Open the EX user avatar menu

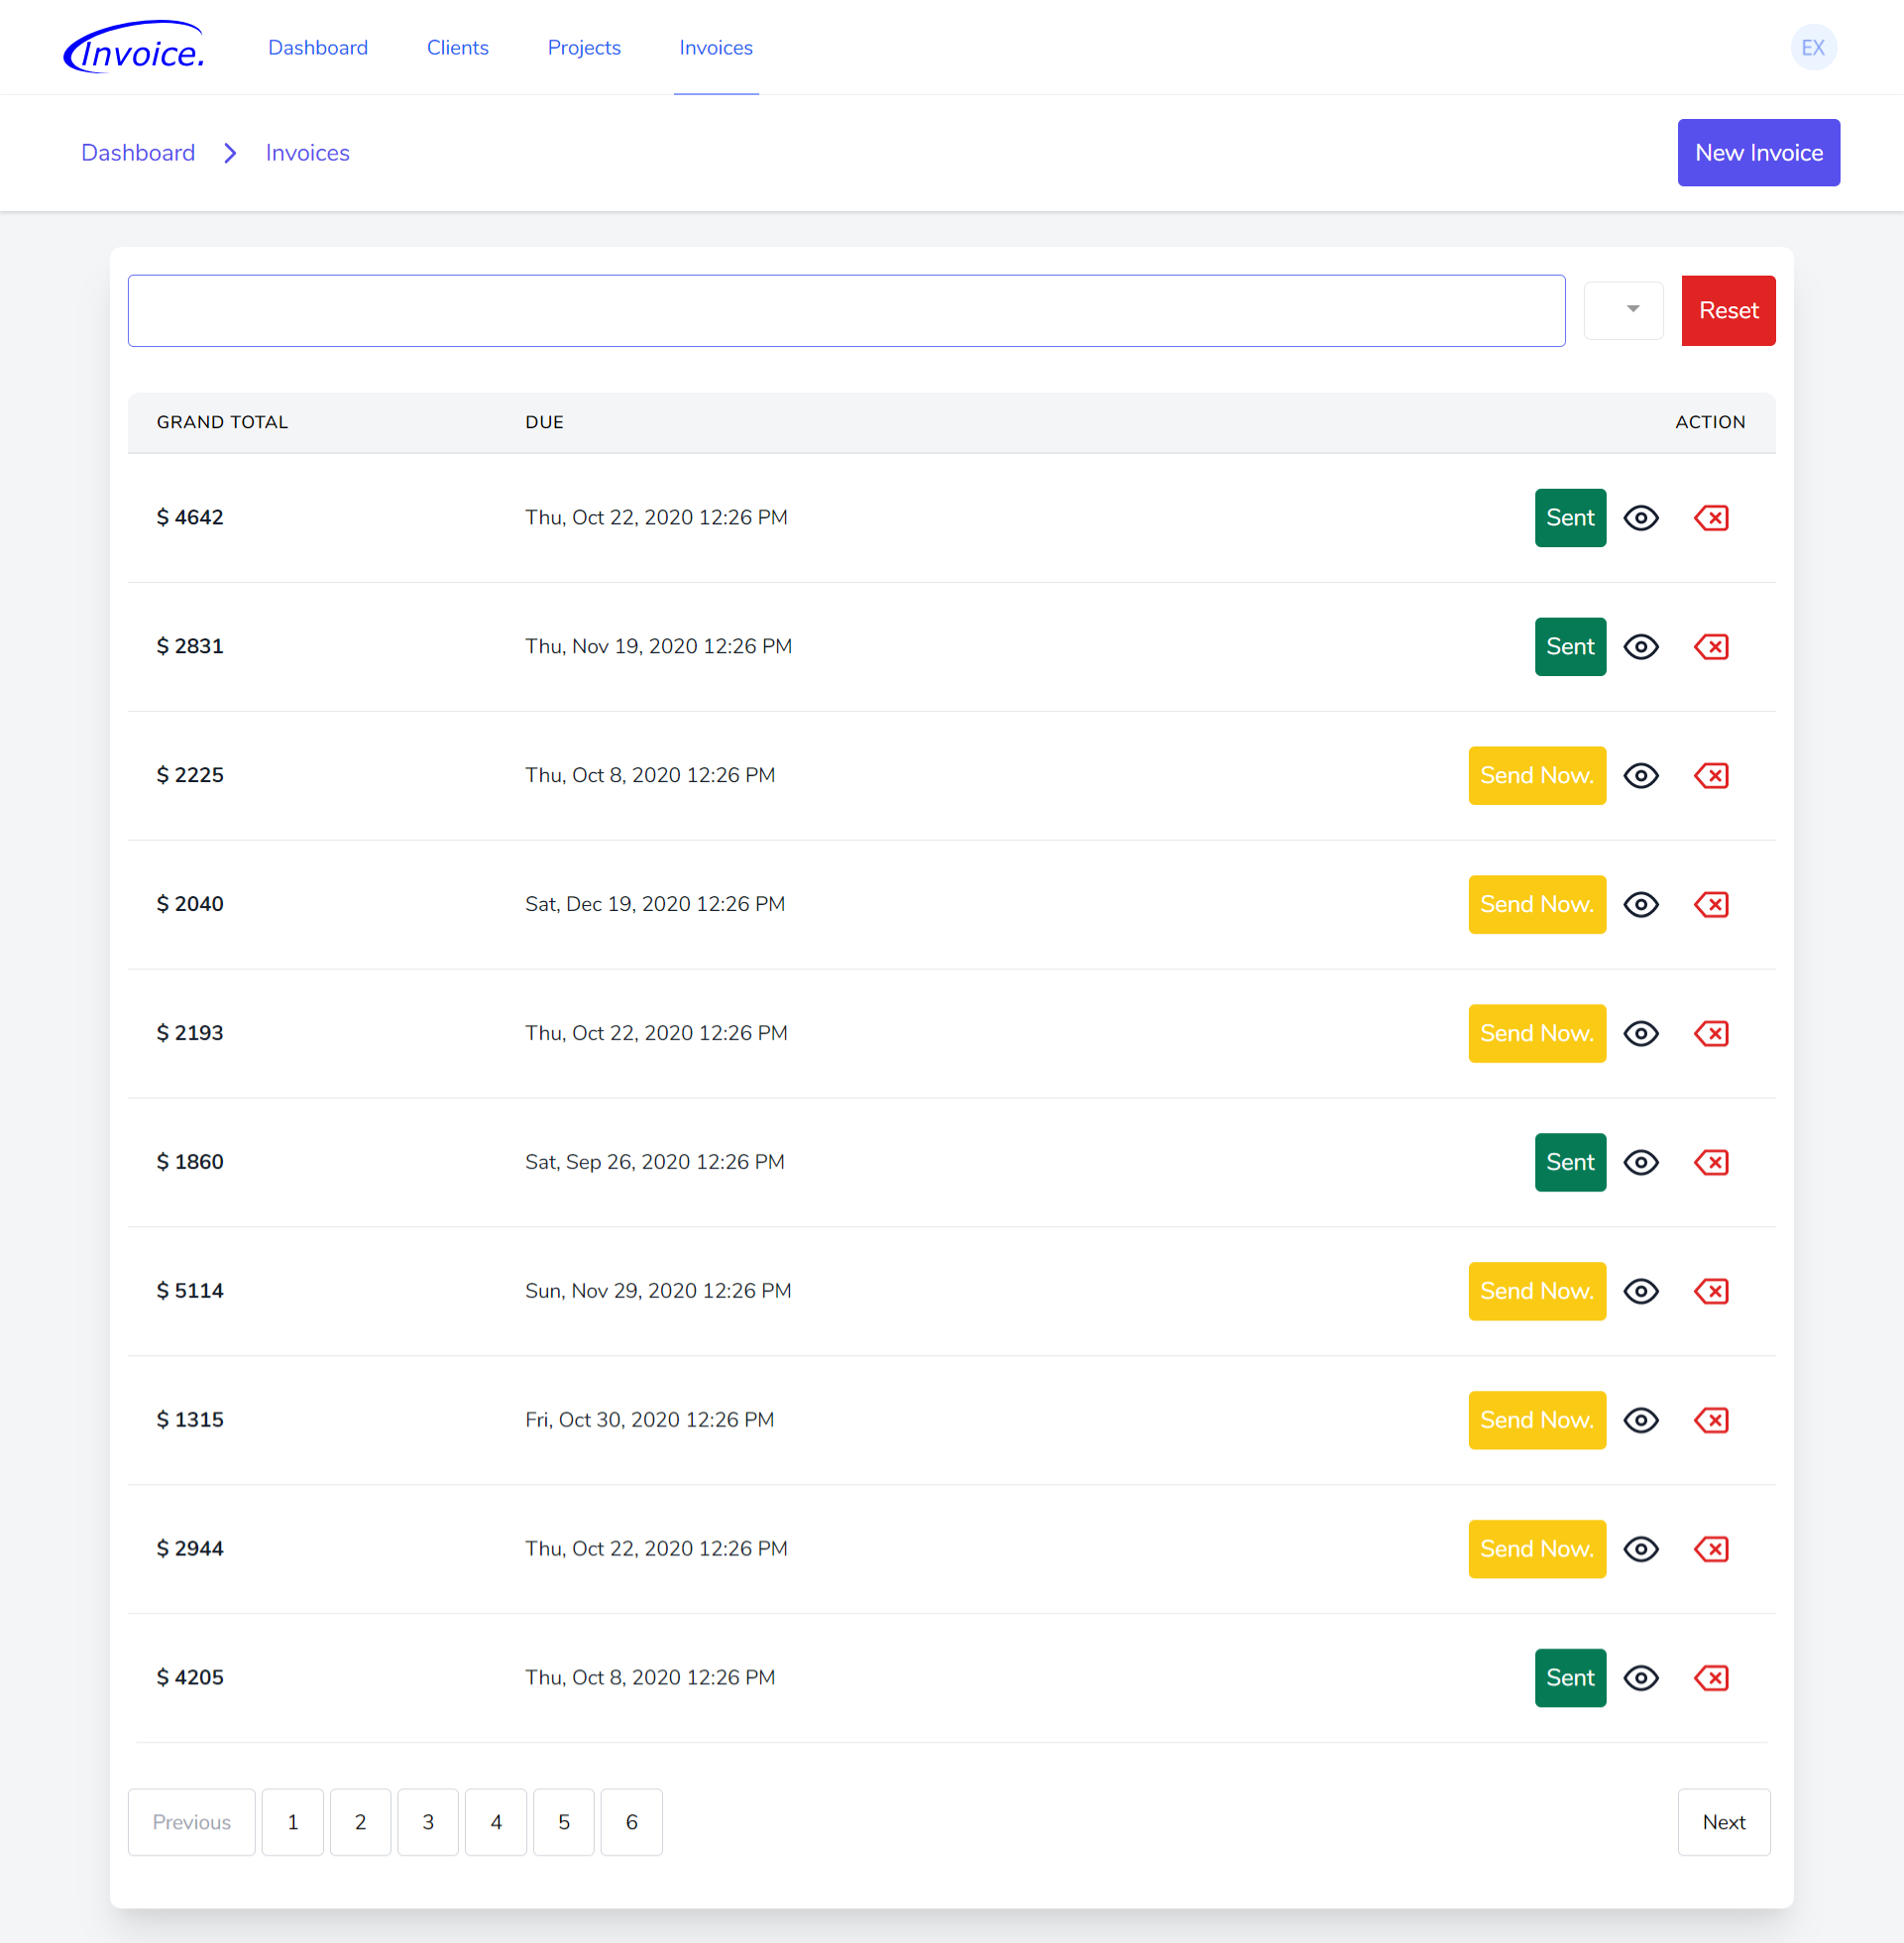1812,48
